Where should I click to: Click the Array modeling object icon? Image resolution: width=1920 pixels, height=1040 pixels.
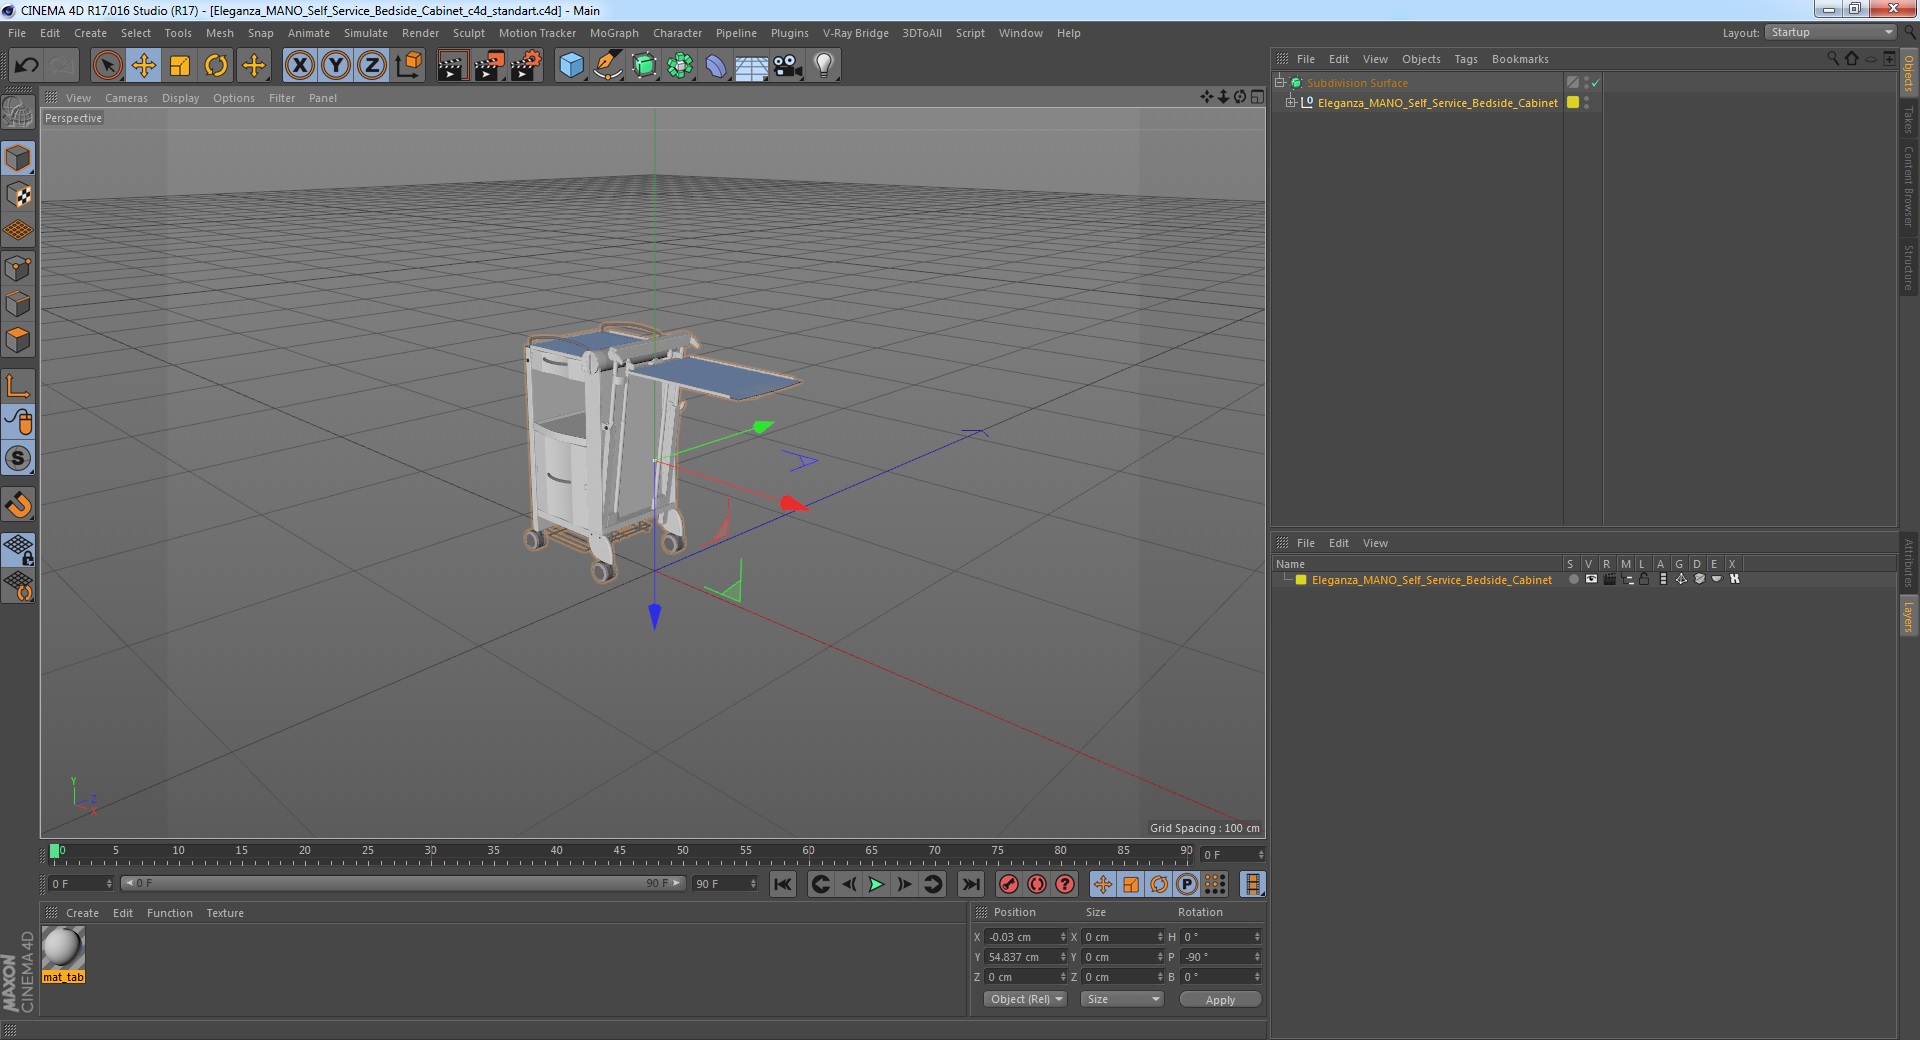[680, 66]
